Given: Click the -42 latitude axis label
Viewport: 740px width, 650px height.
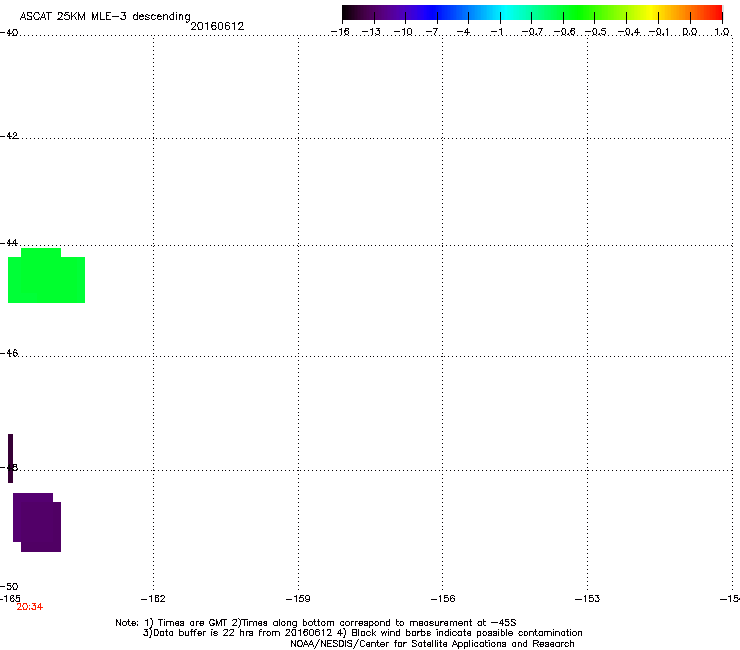Looking at the screenshot, I should pos(9,135).
